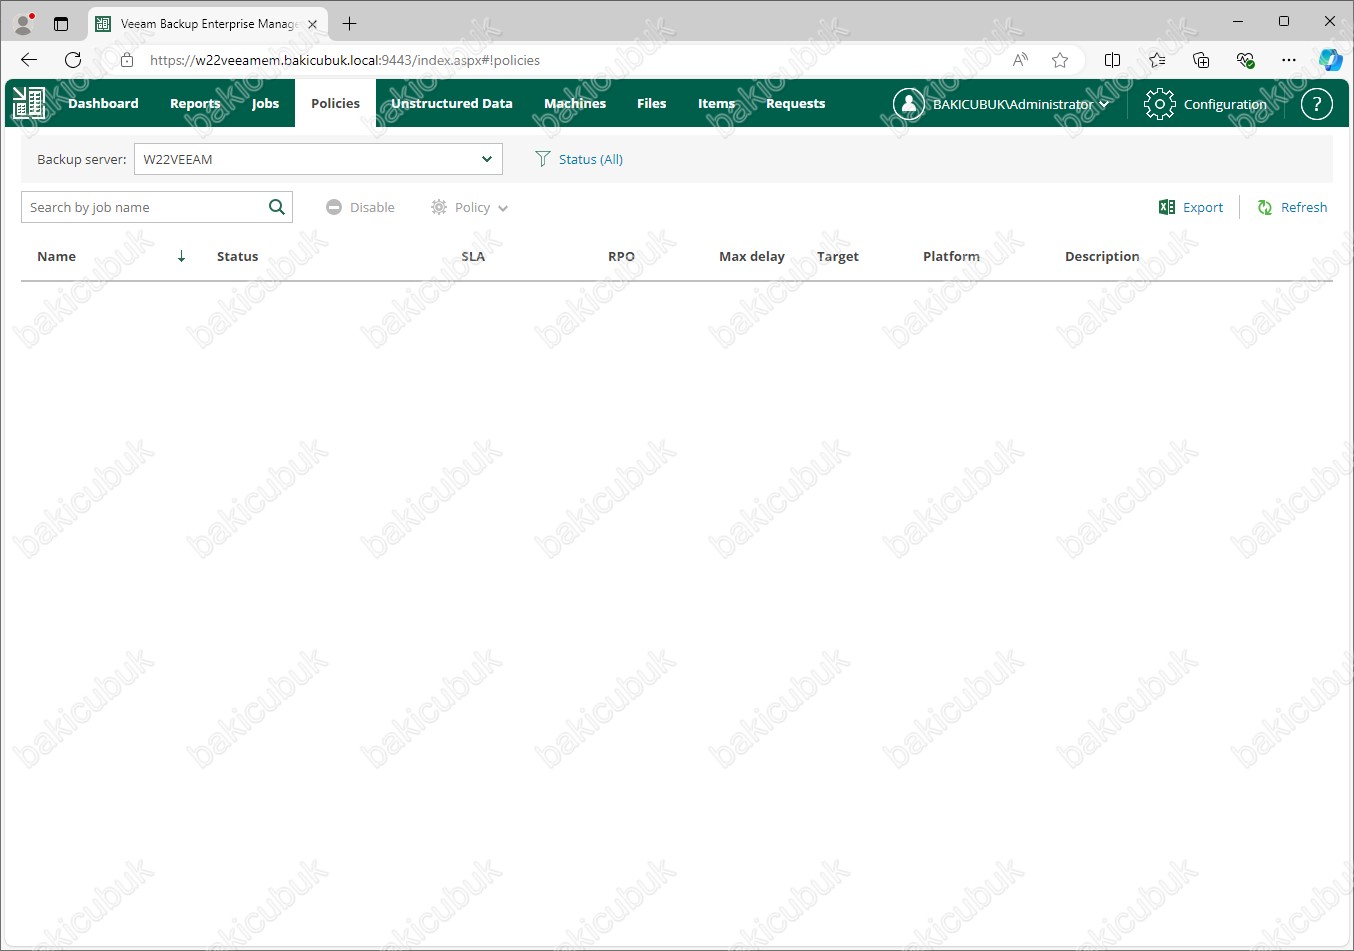Reload the page with browser refresh
The height and width of the screenshot is (951, 1354).
(73, 60)
